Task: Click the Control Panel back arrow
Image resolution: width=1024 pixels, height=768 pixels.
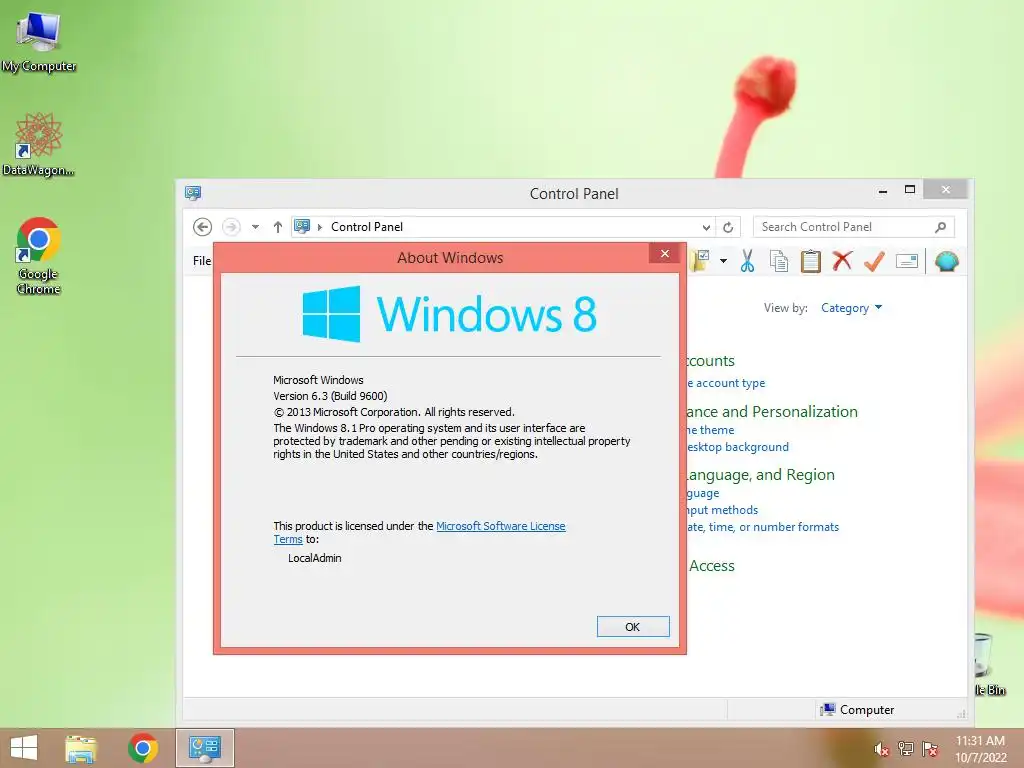Action: [202, 227]
